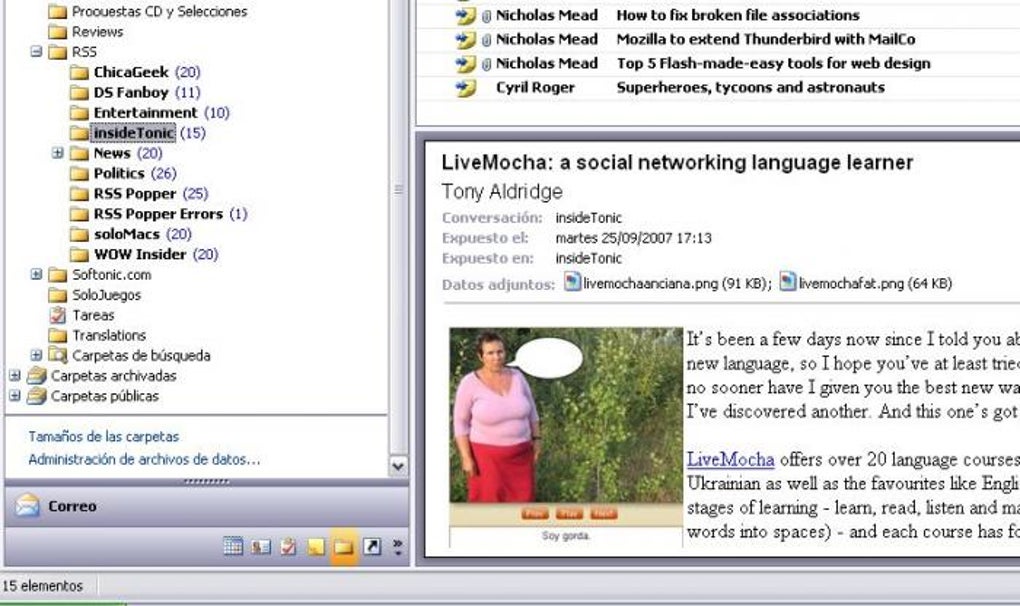Click the woman photo in message body
The image size is (1020, 606).
point(566,415)
